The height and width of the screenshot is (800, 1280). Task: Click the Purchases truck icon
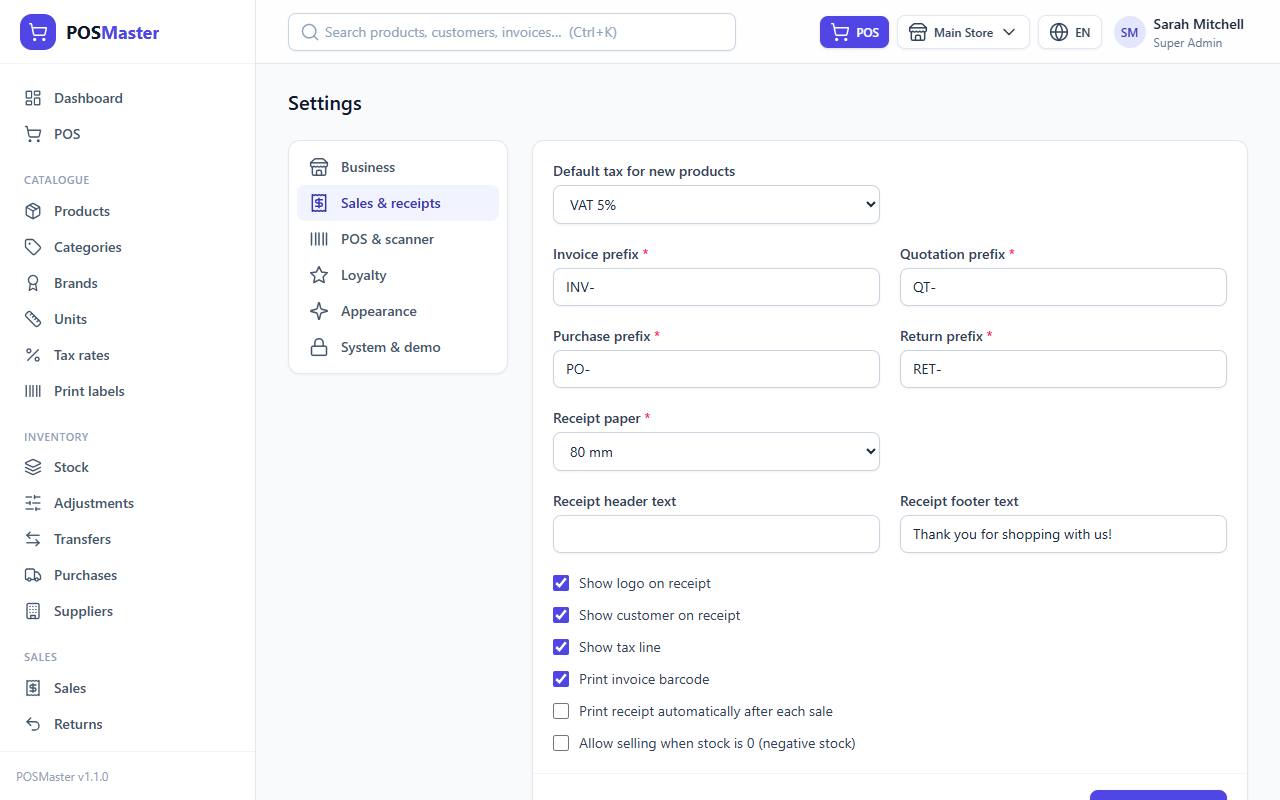(33, 575)
